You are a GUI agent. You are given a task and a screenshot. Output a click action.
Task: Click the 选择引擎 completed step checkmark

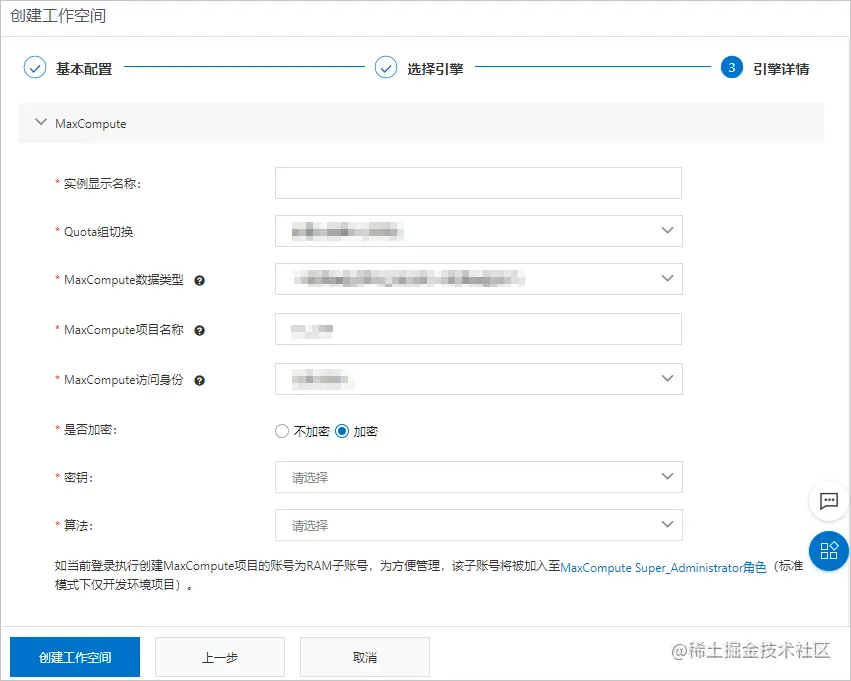(386, 67)
